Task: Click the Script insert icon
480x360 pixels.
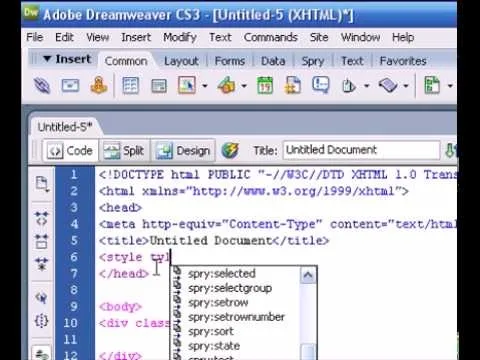Action: pyautogui.click(x=388, y=86)
